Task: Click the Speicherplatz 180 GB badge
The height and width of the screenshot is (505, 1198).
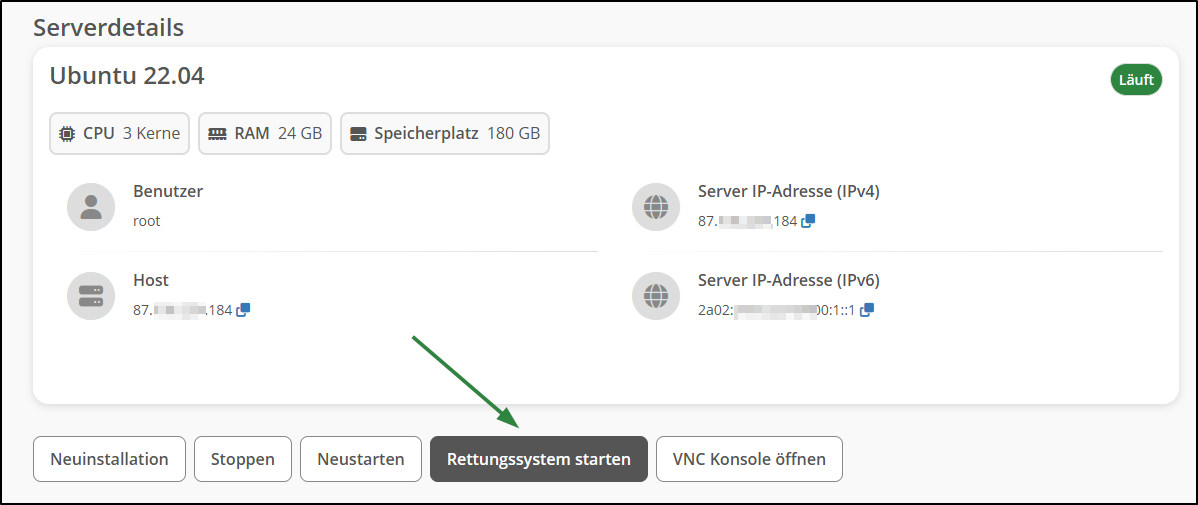Action: point(445,134)
